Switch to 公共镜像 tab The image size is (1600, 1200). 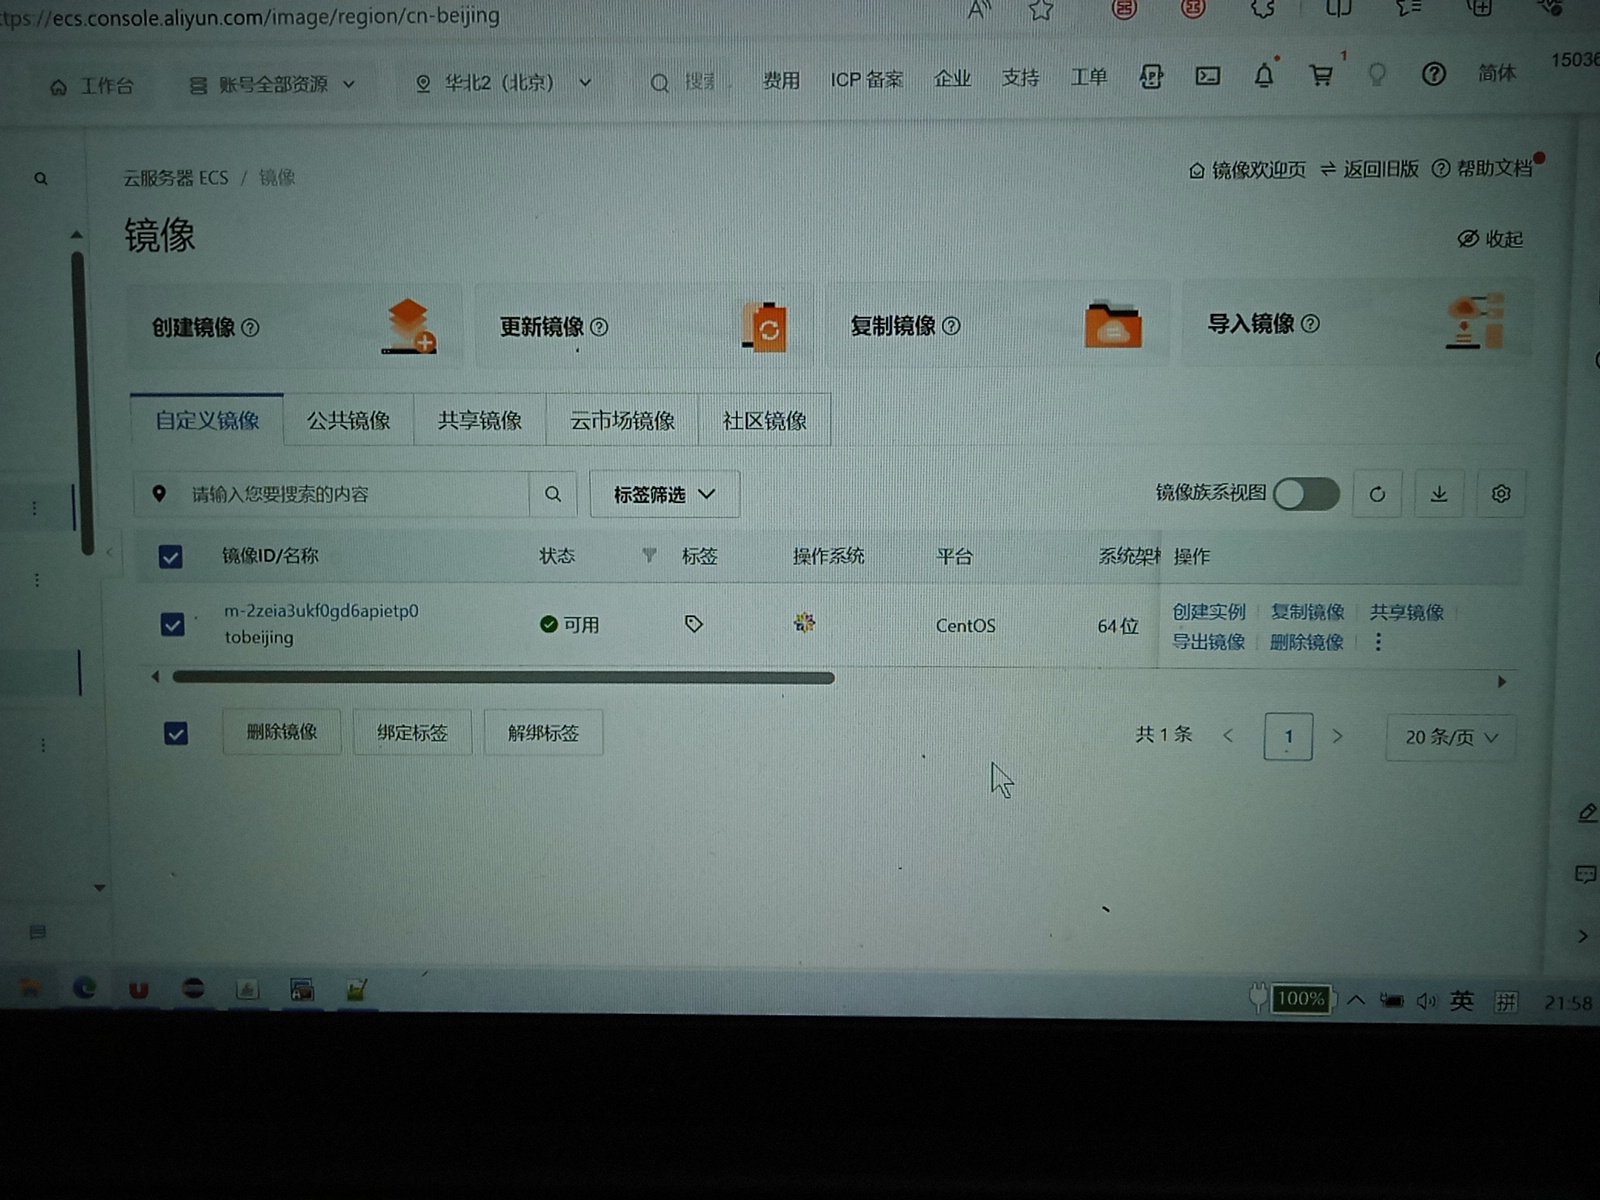point(348,421)
